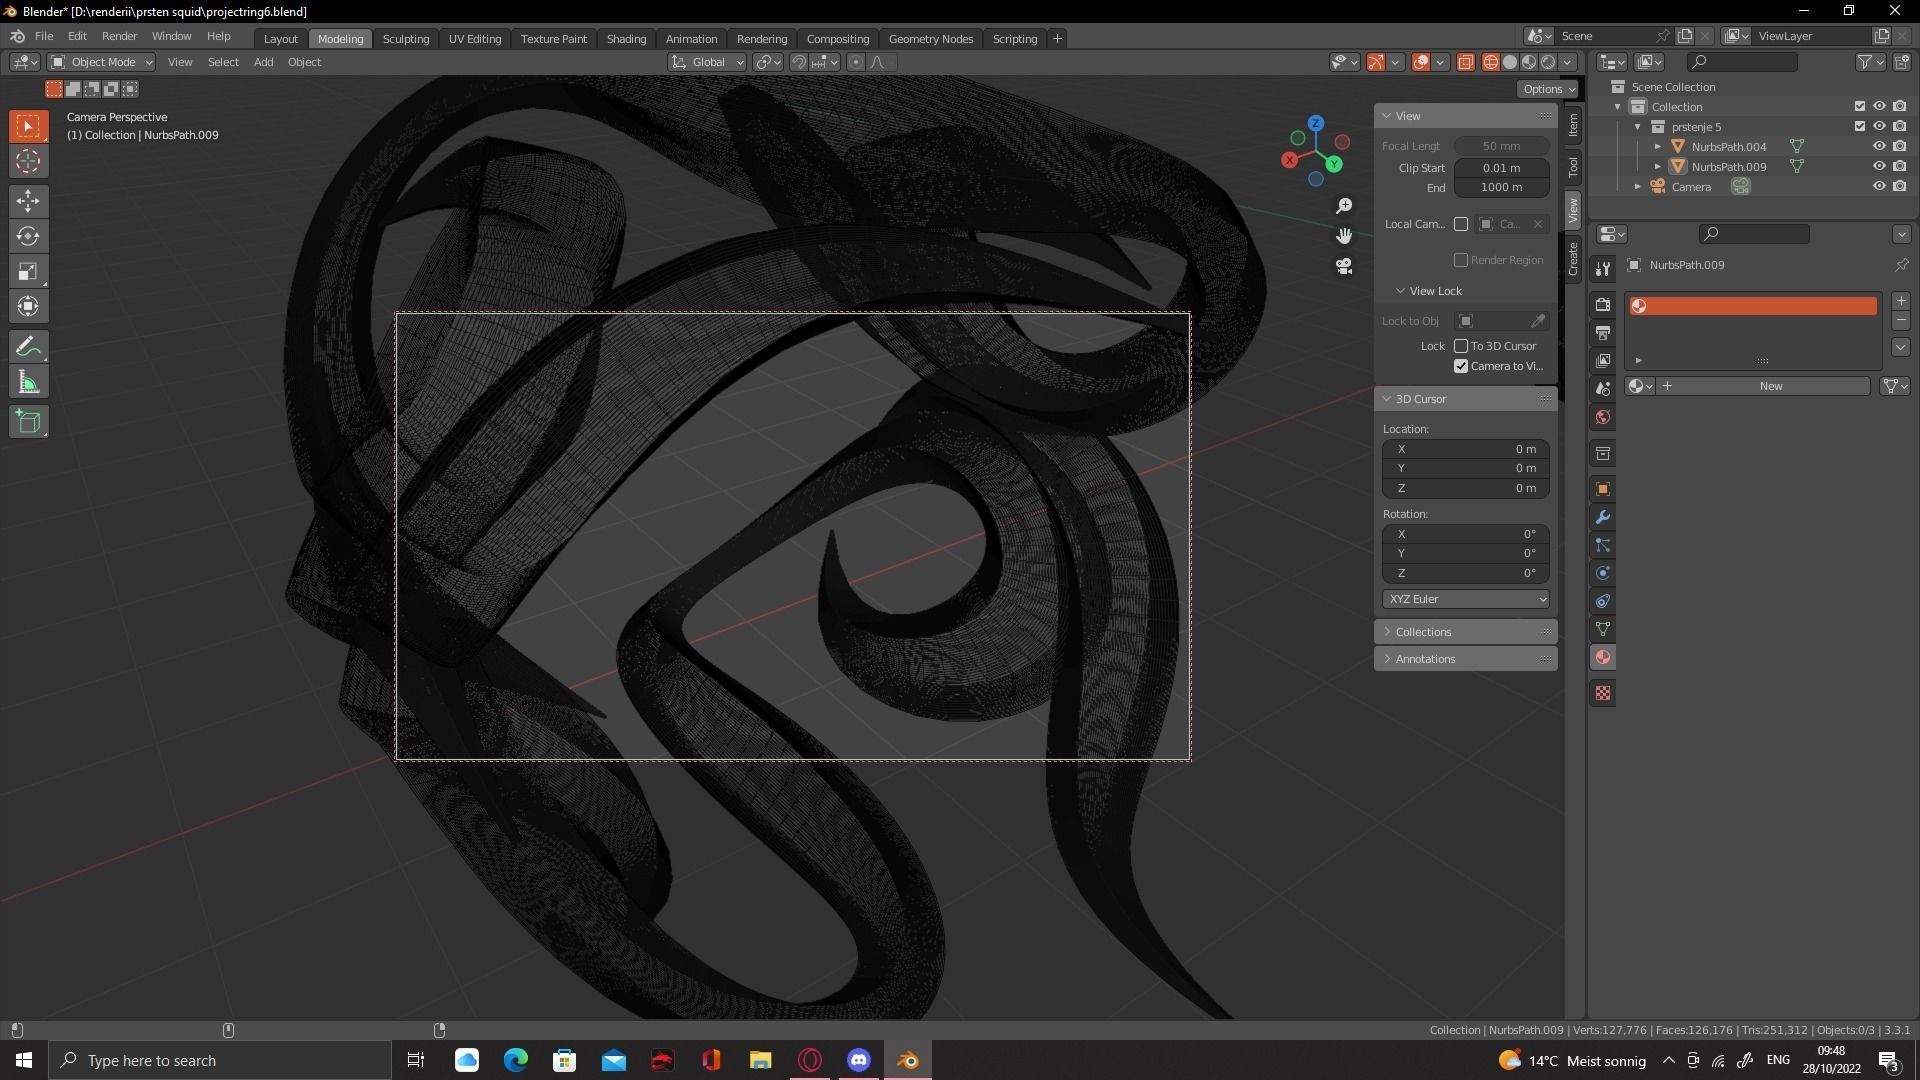Open the Object Mode dropdown
This screenshot has height=1080, width=1920.
pyautogui.click(x=102, y=62)
